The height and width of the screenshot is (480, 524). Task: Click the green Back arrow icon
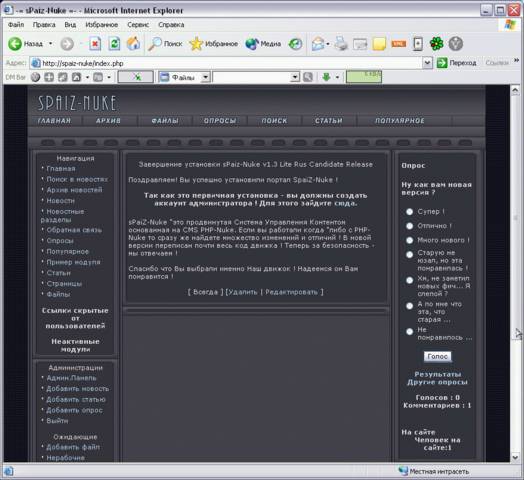coord(15,44)
